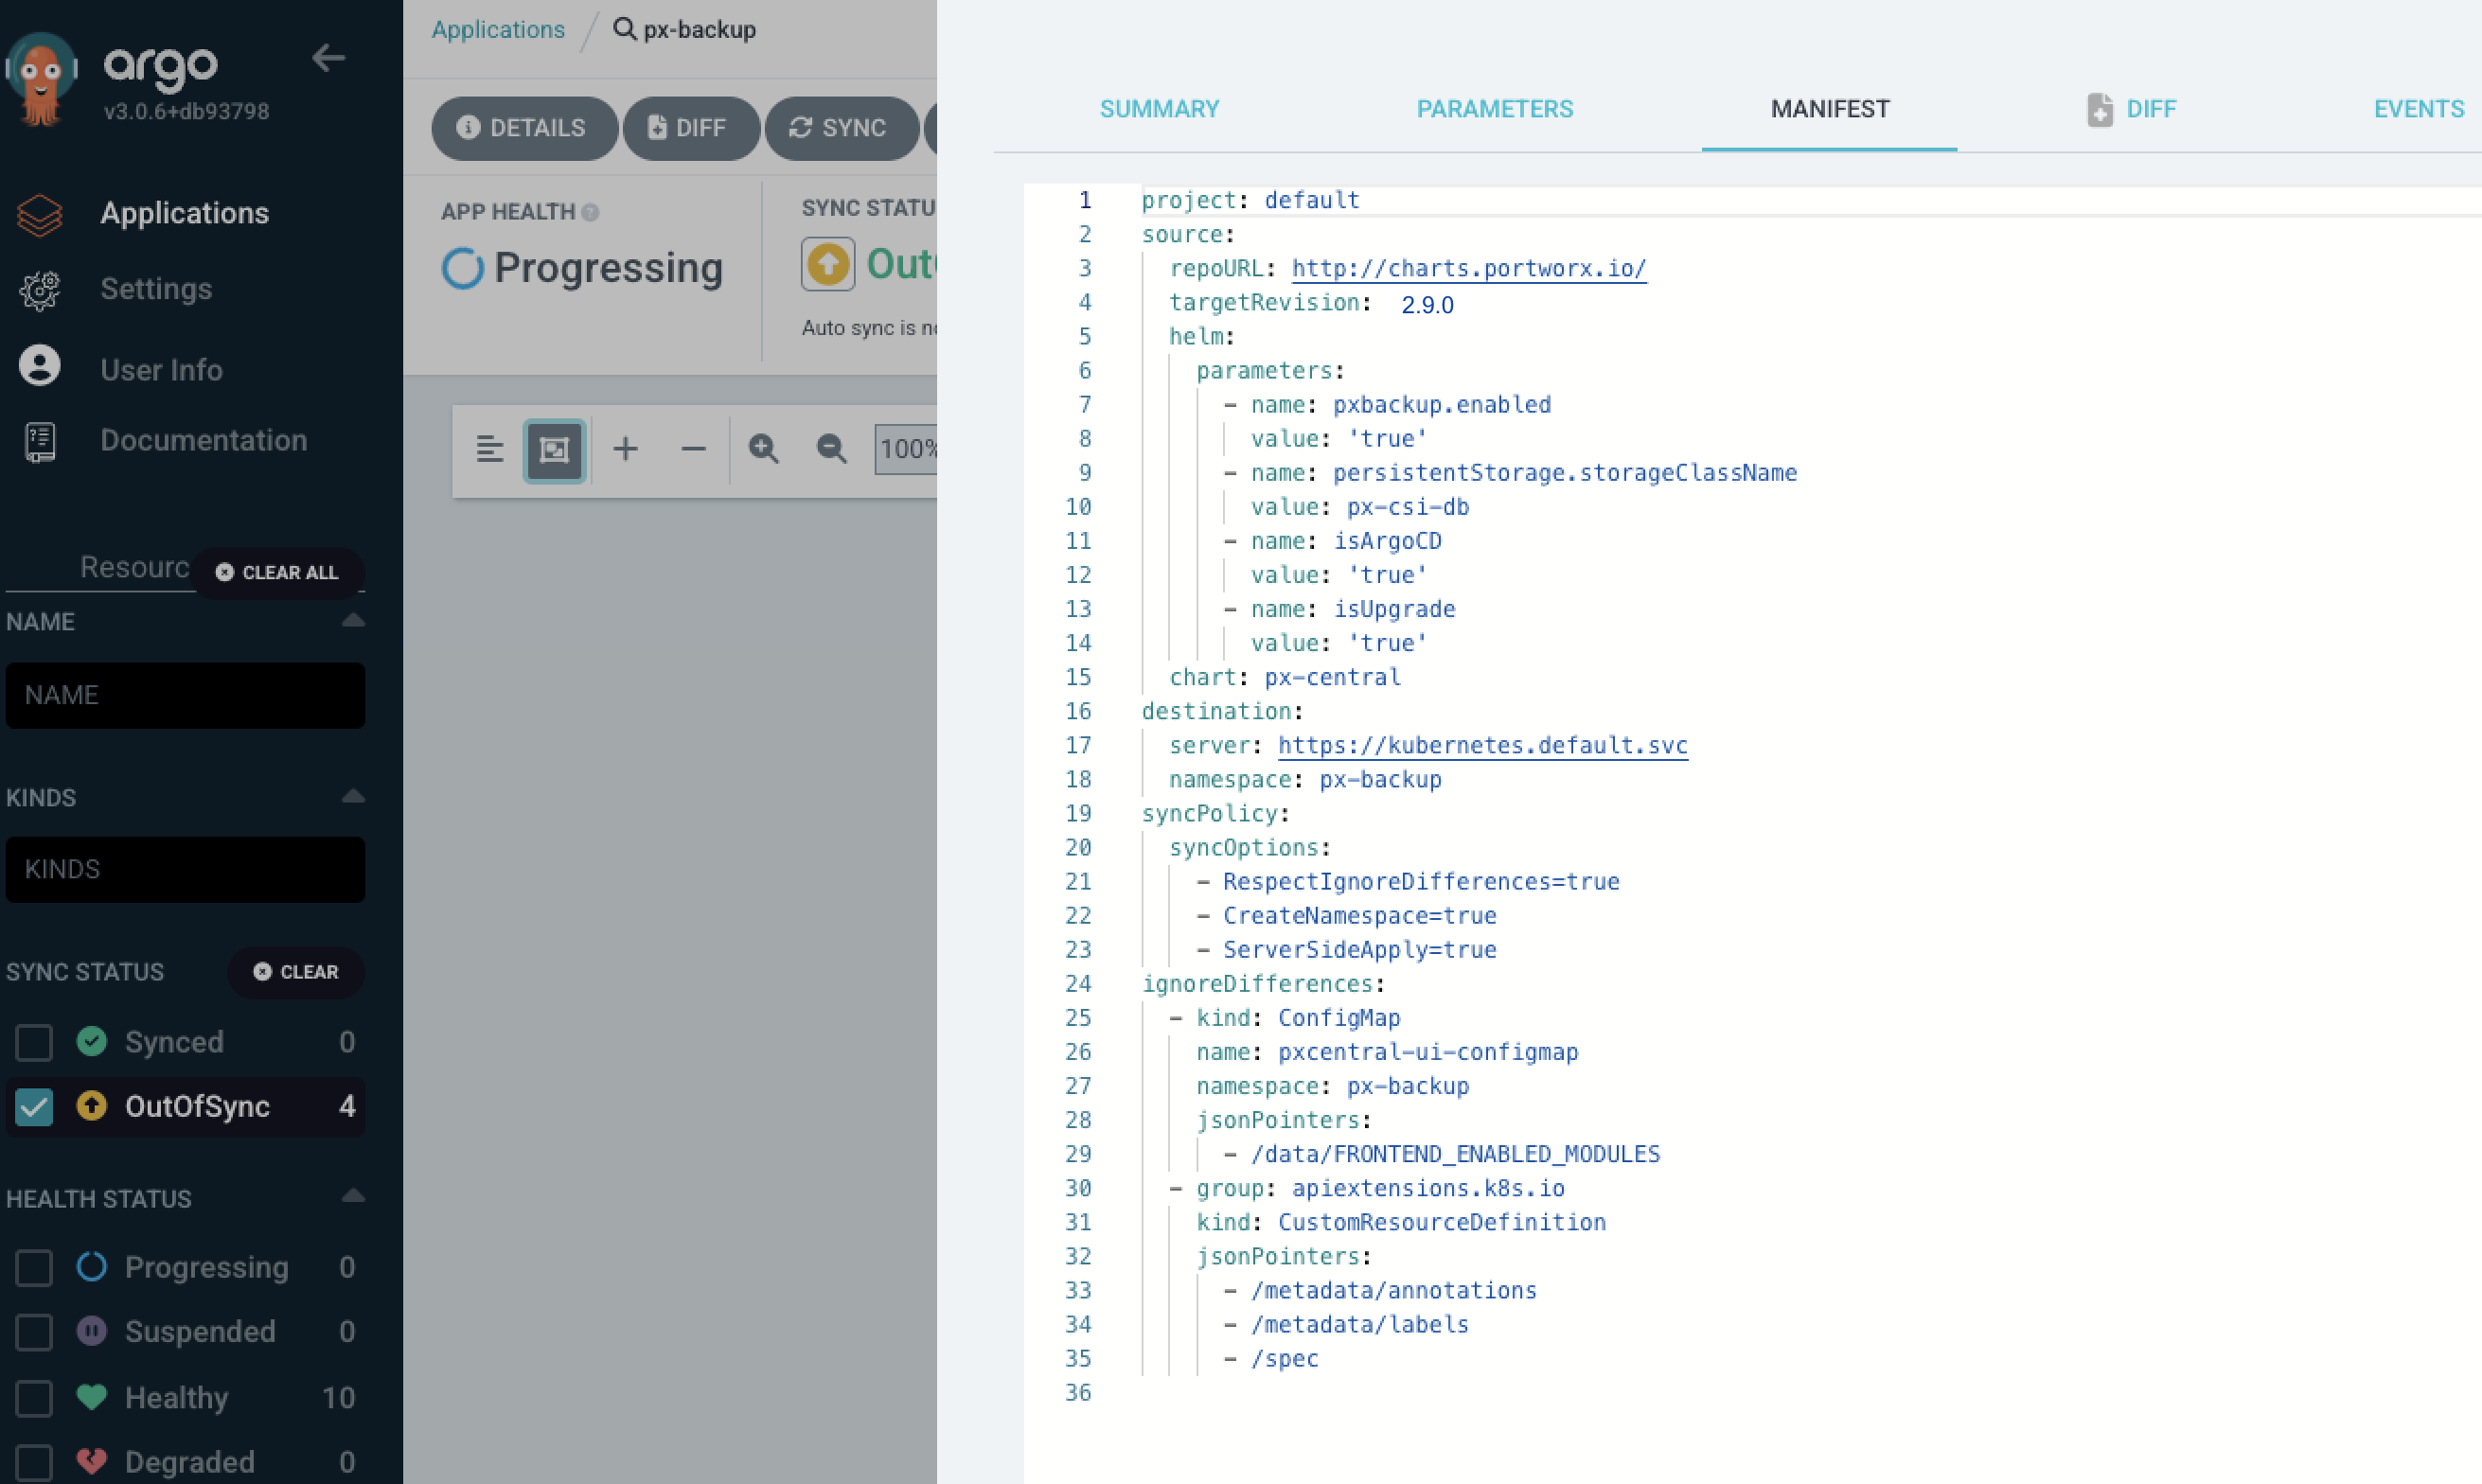The width and height of the screenshot is (2482, 1484).
Task: Click 'kind: CustomResourceDefinition' line
Action: point(1401,1222)
